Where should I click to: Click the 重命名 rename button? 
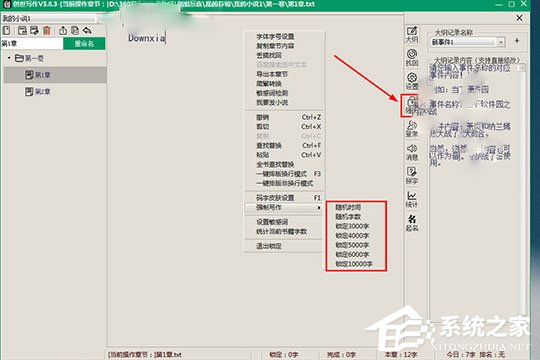[x=84, y=44]
